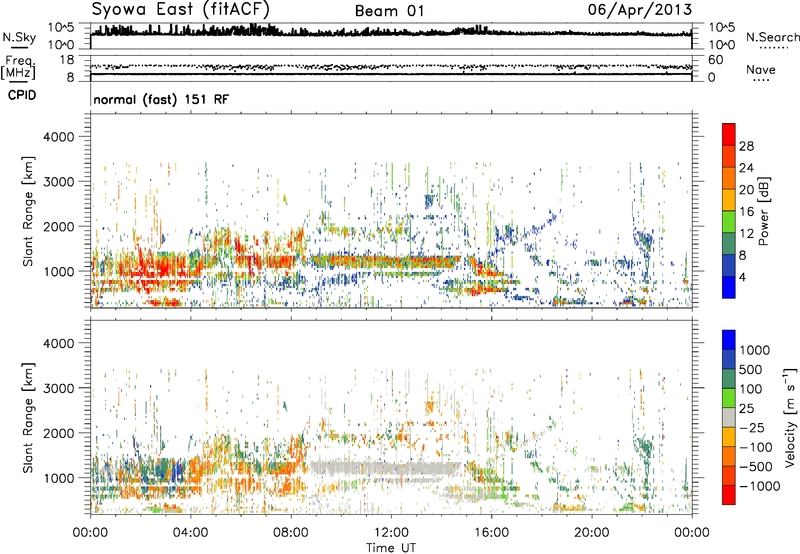Click the Slant Range label of velocity panel
This screenshot has height=554, width=800.
(28, 418)
